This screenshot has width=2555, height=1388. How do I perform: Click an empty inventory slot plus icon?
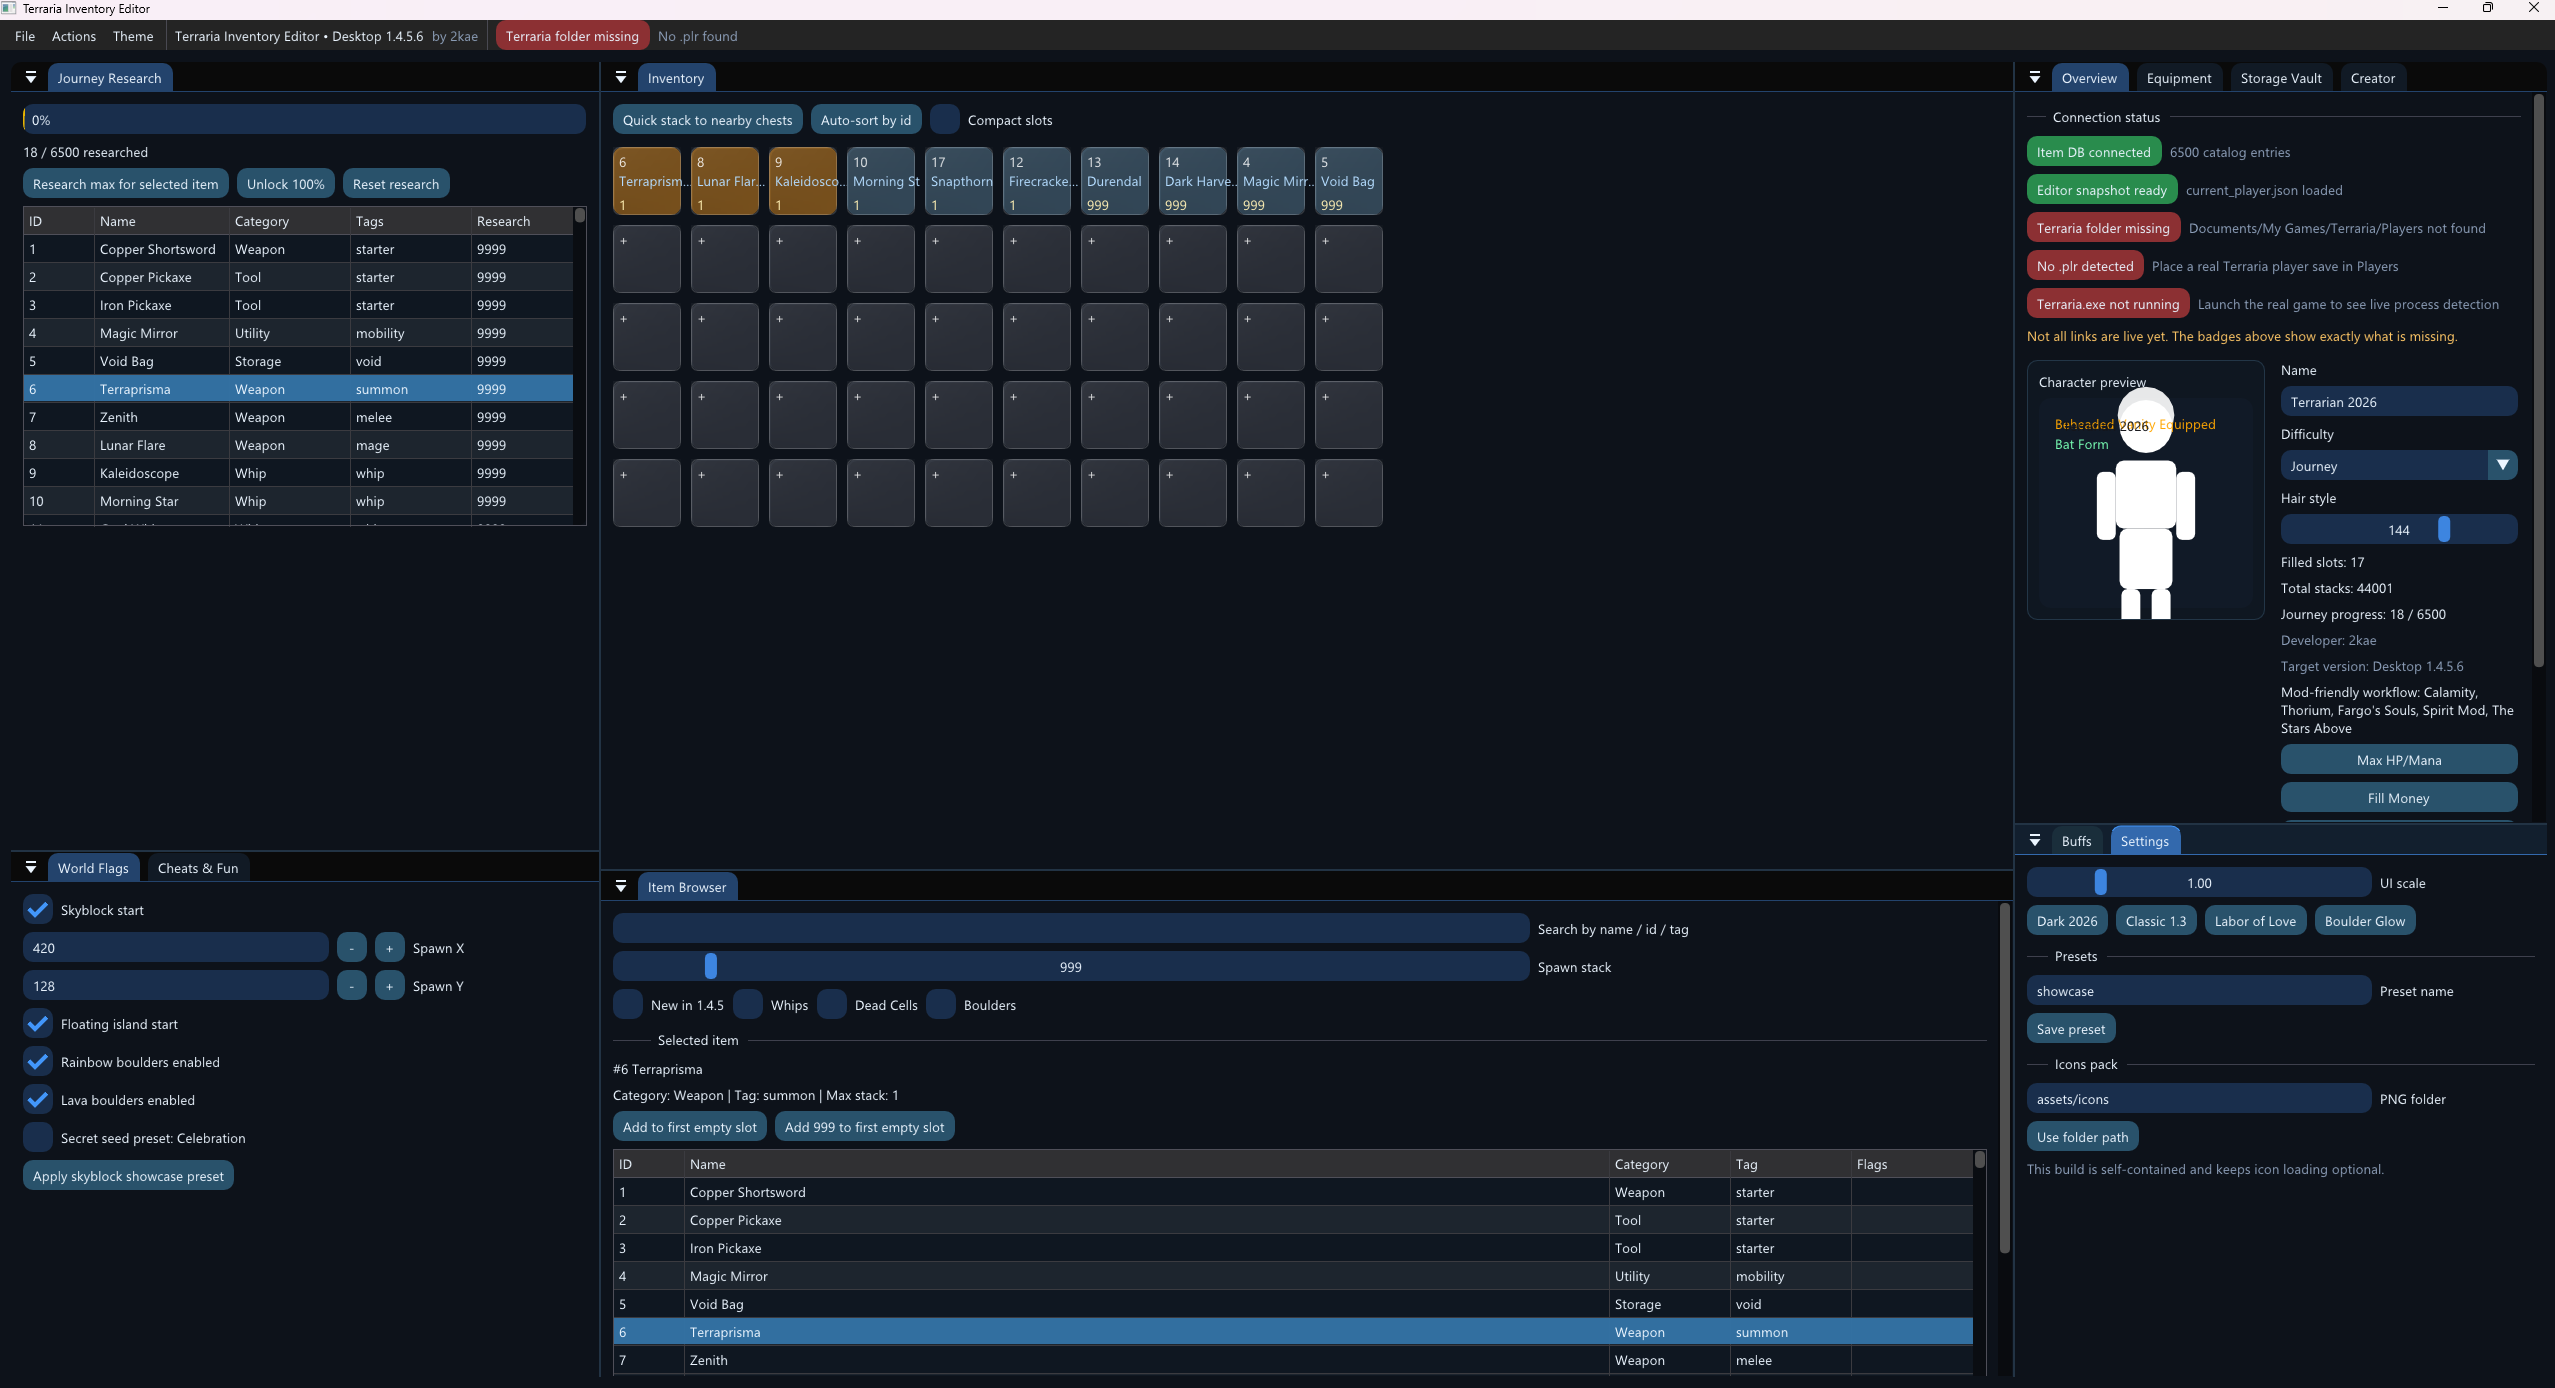(x=646, y=259)
